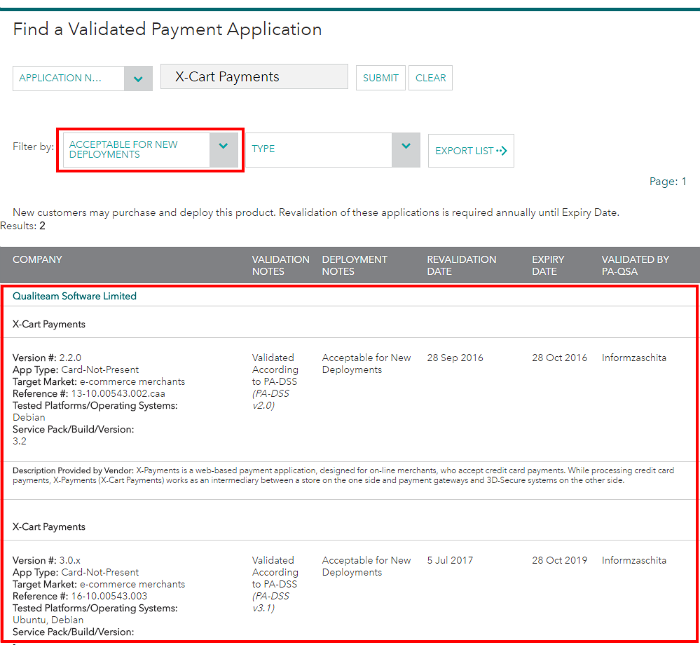Viewport: 700px width, 659px height.
Task: Click the Debian platform under version 2.2.0
Action: 29,417
